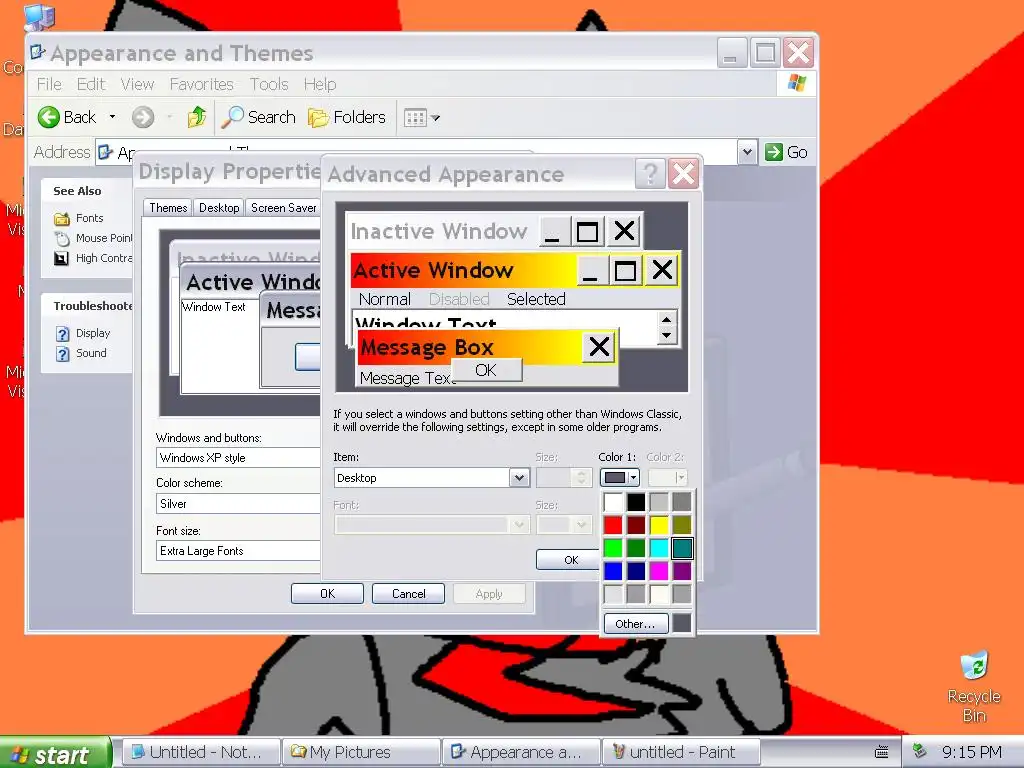Open the Start menu
This screenshot has height=768, width=1024.
coord(55,754)
